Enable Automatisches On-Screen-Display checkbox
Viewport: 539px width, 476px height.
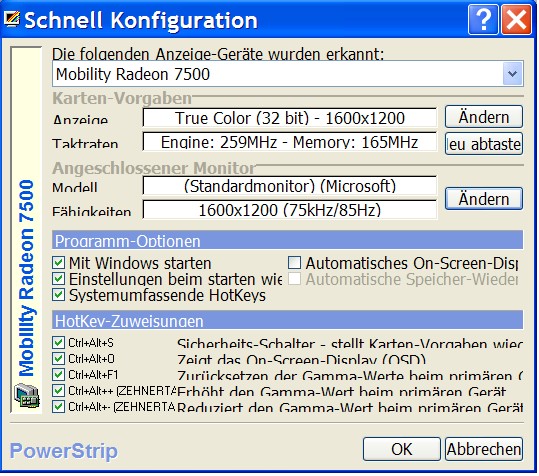click(x=294, y=263)
